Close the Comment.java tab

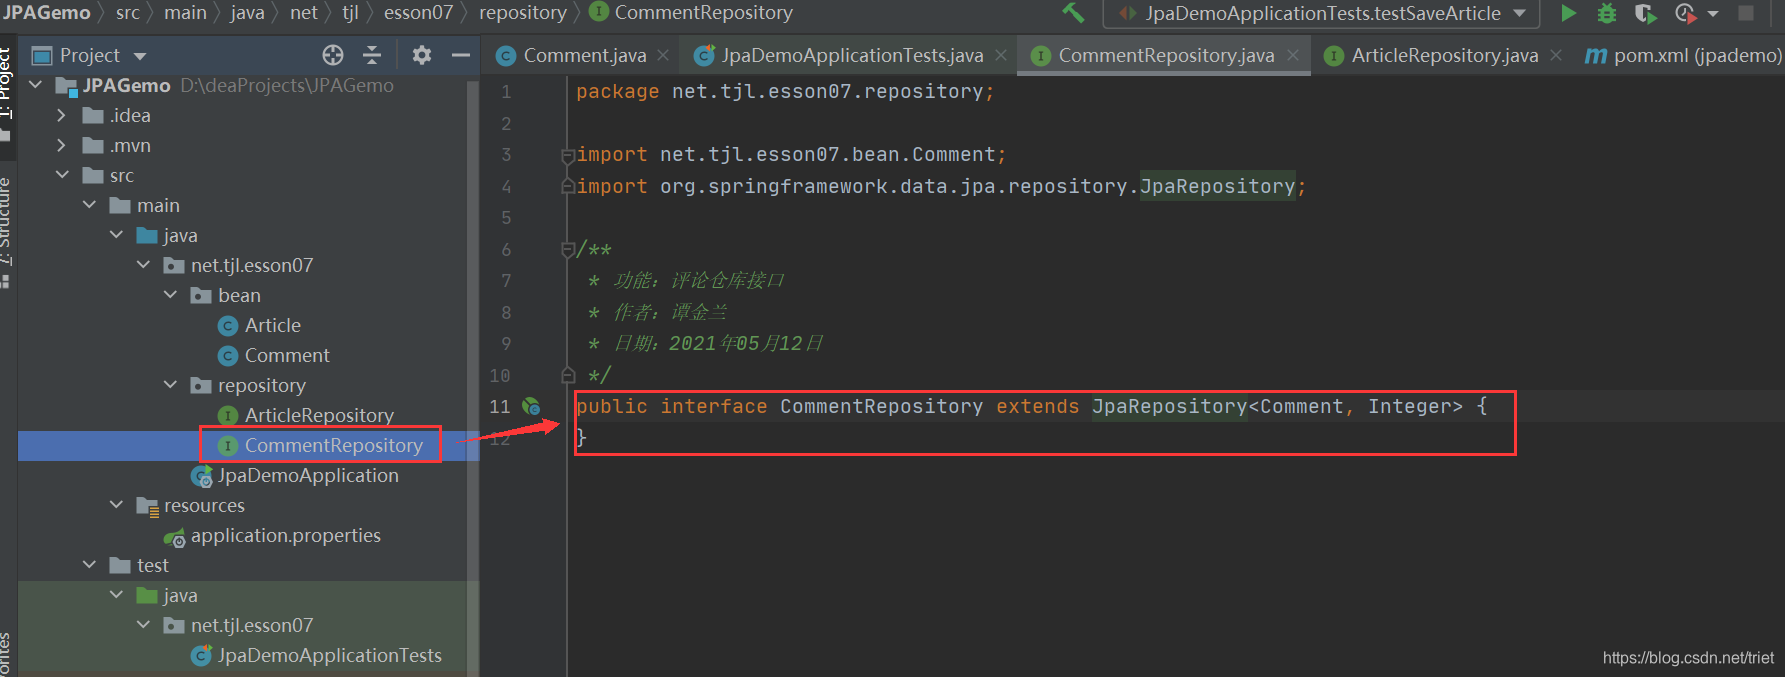pyautogui.click(x=663, y=56)
